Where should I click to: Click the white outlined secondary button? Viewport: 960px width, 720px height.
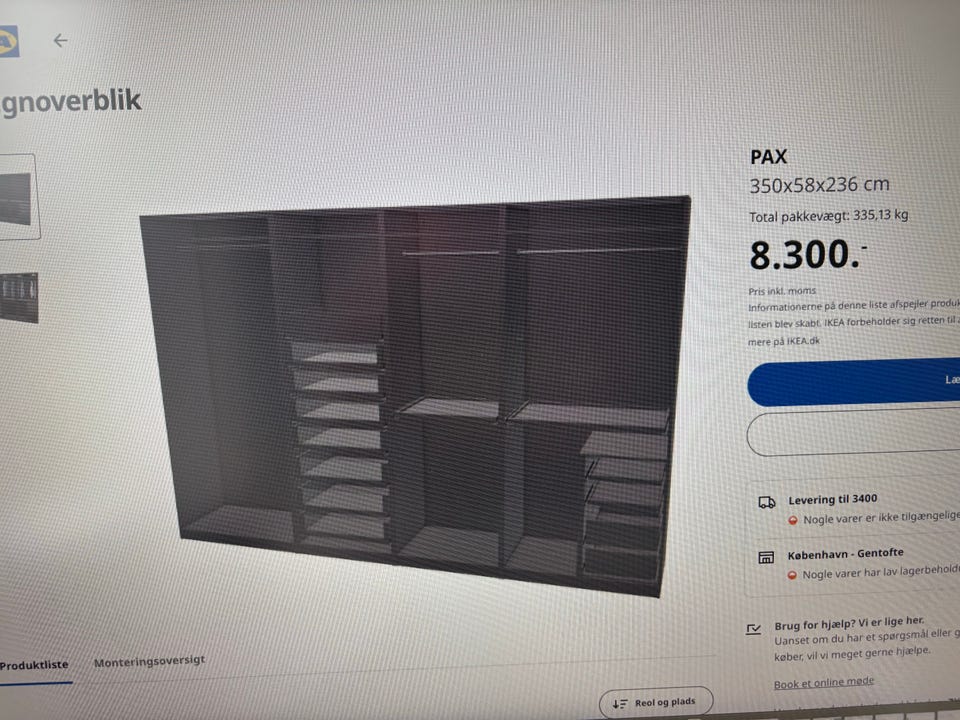pyautogui.click(x=855, y=432)
